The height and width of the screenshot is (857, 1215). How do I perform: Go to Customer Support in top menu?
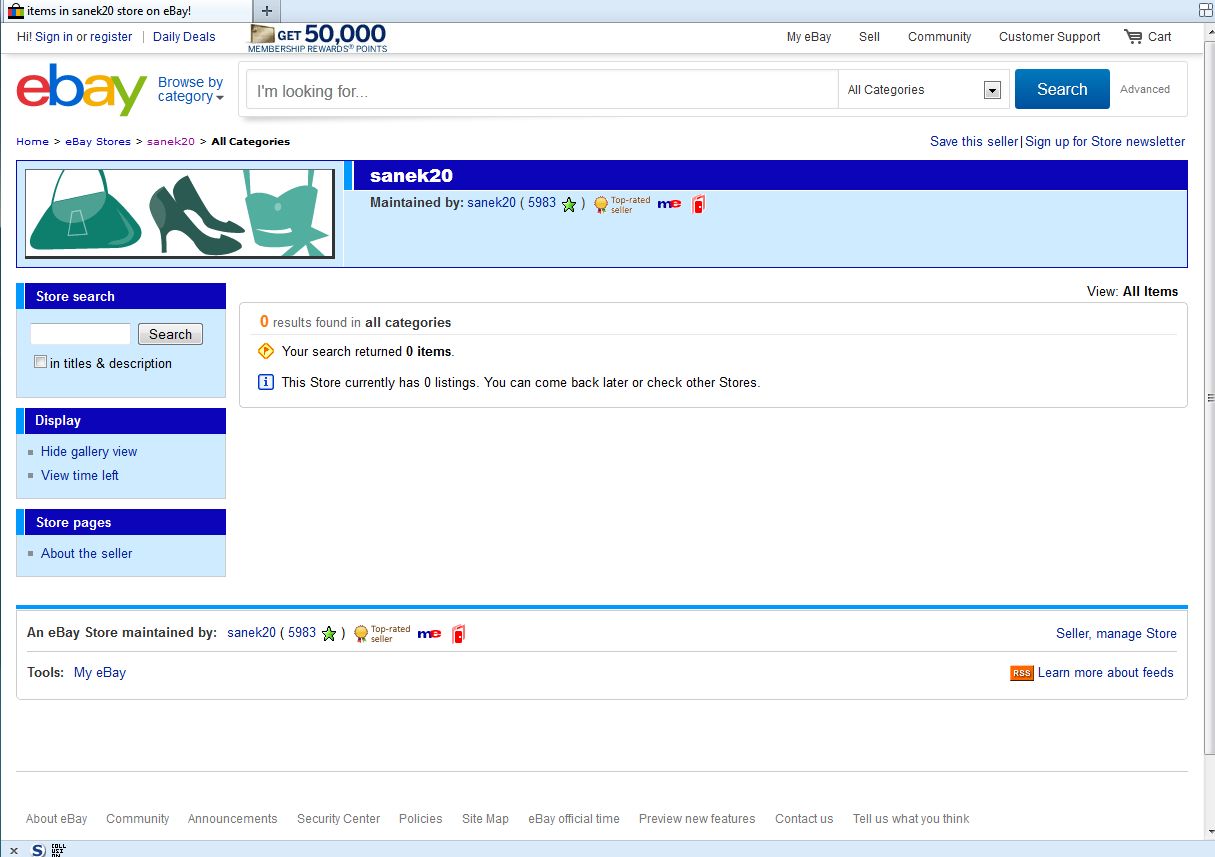[1049, 37]
